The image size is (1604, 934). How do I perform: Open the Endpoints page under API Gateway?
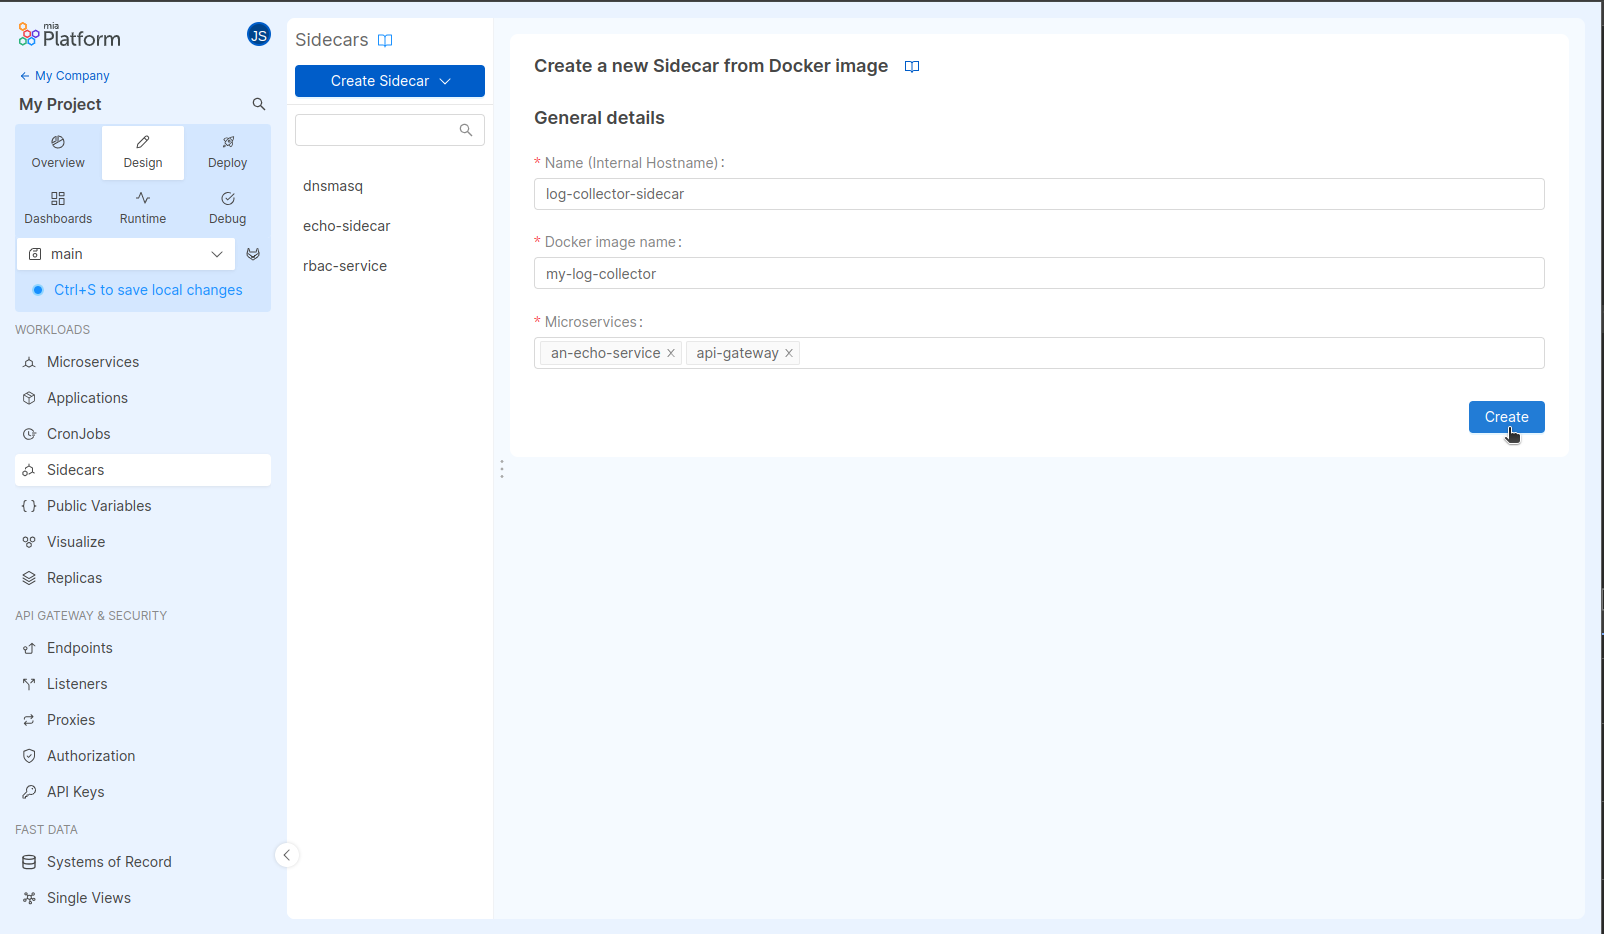pos(79,647)
